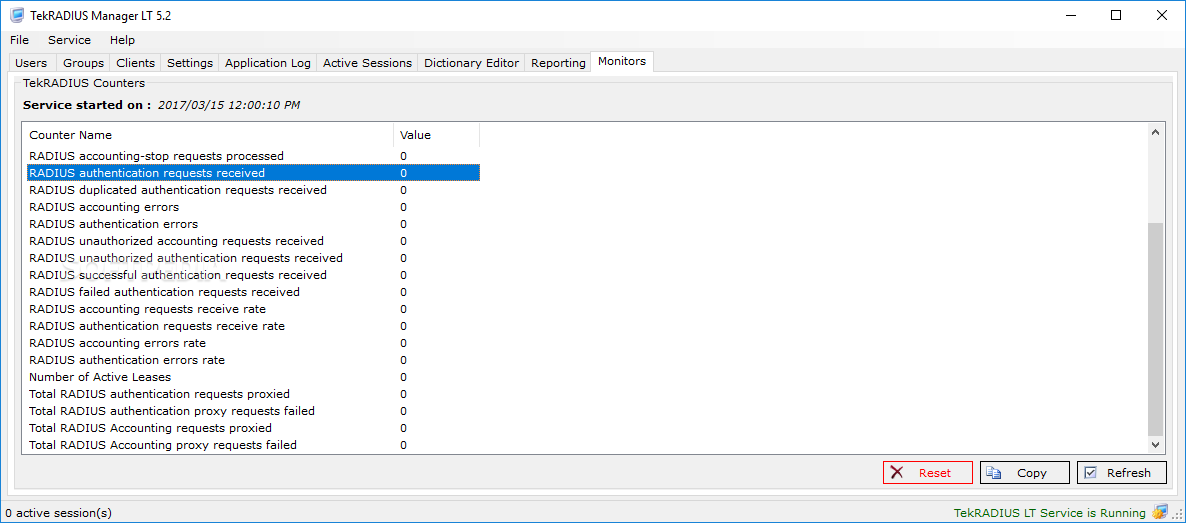The width and height of the screenshot is (1186, 523).
Task: Select 'RADIUS accounting requests receive rate' row
Action: click(253, 309)
